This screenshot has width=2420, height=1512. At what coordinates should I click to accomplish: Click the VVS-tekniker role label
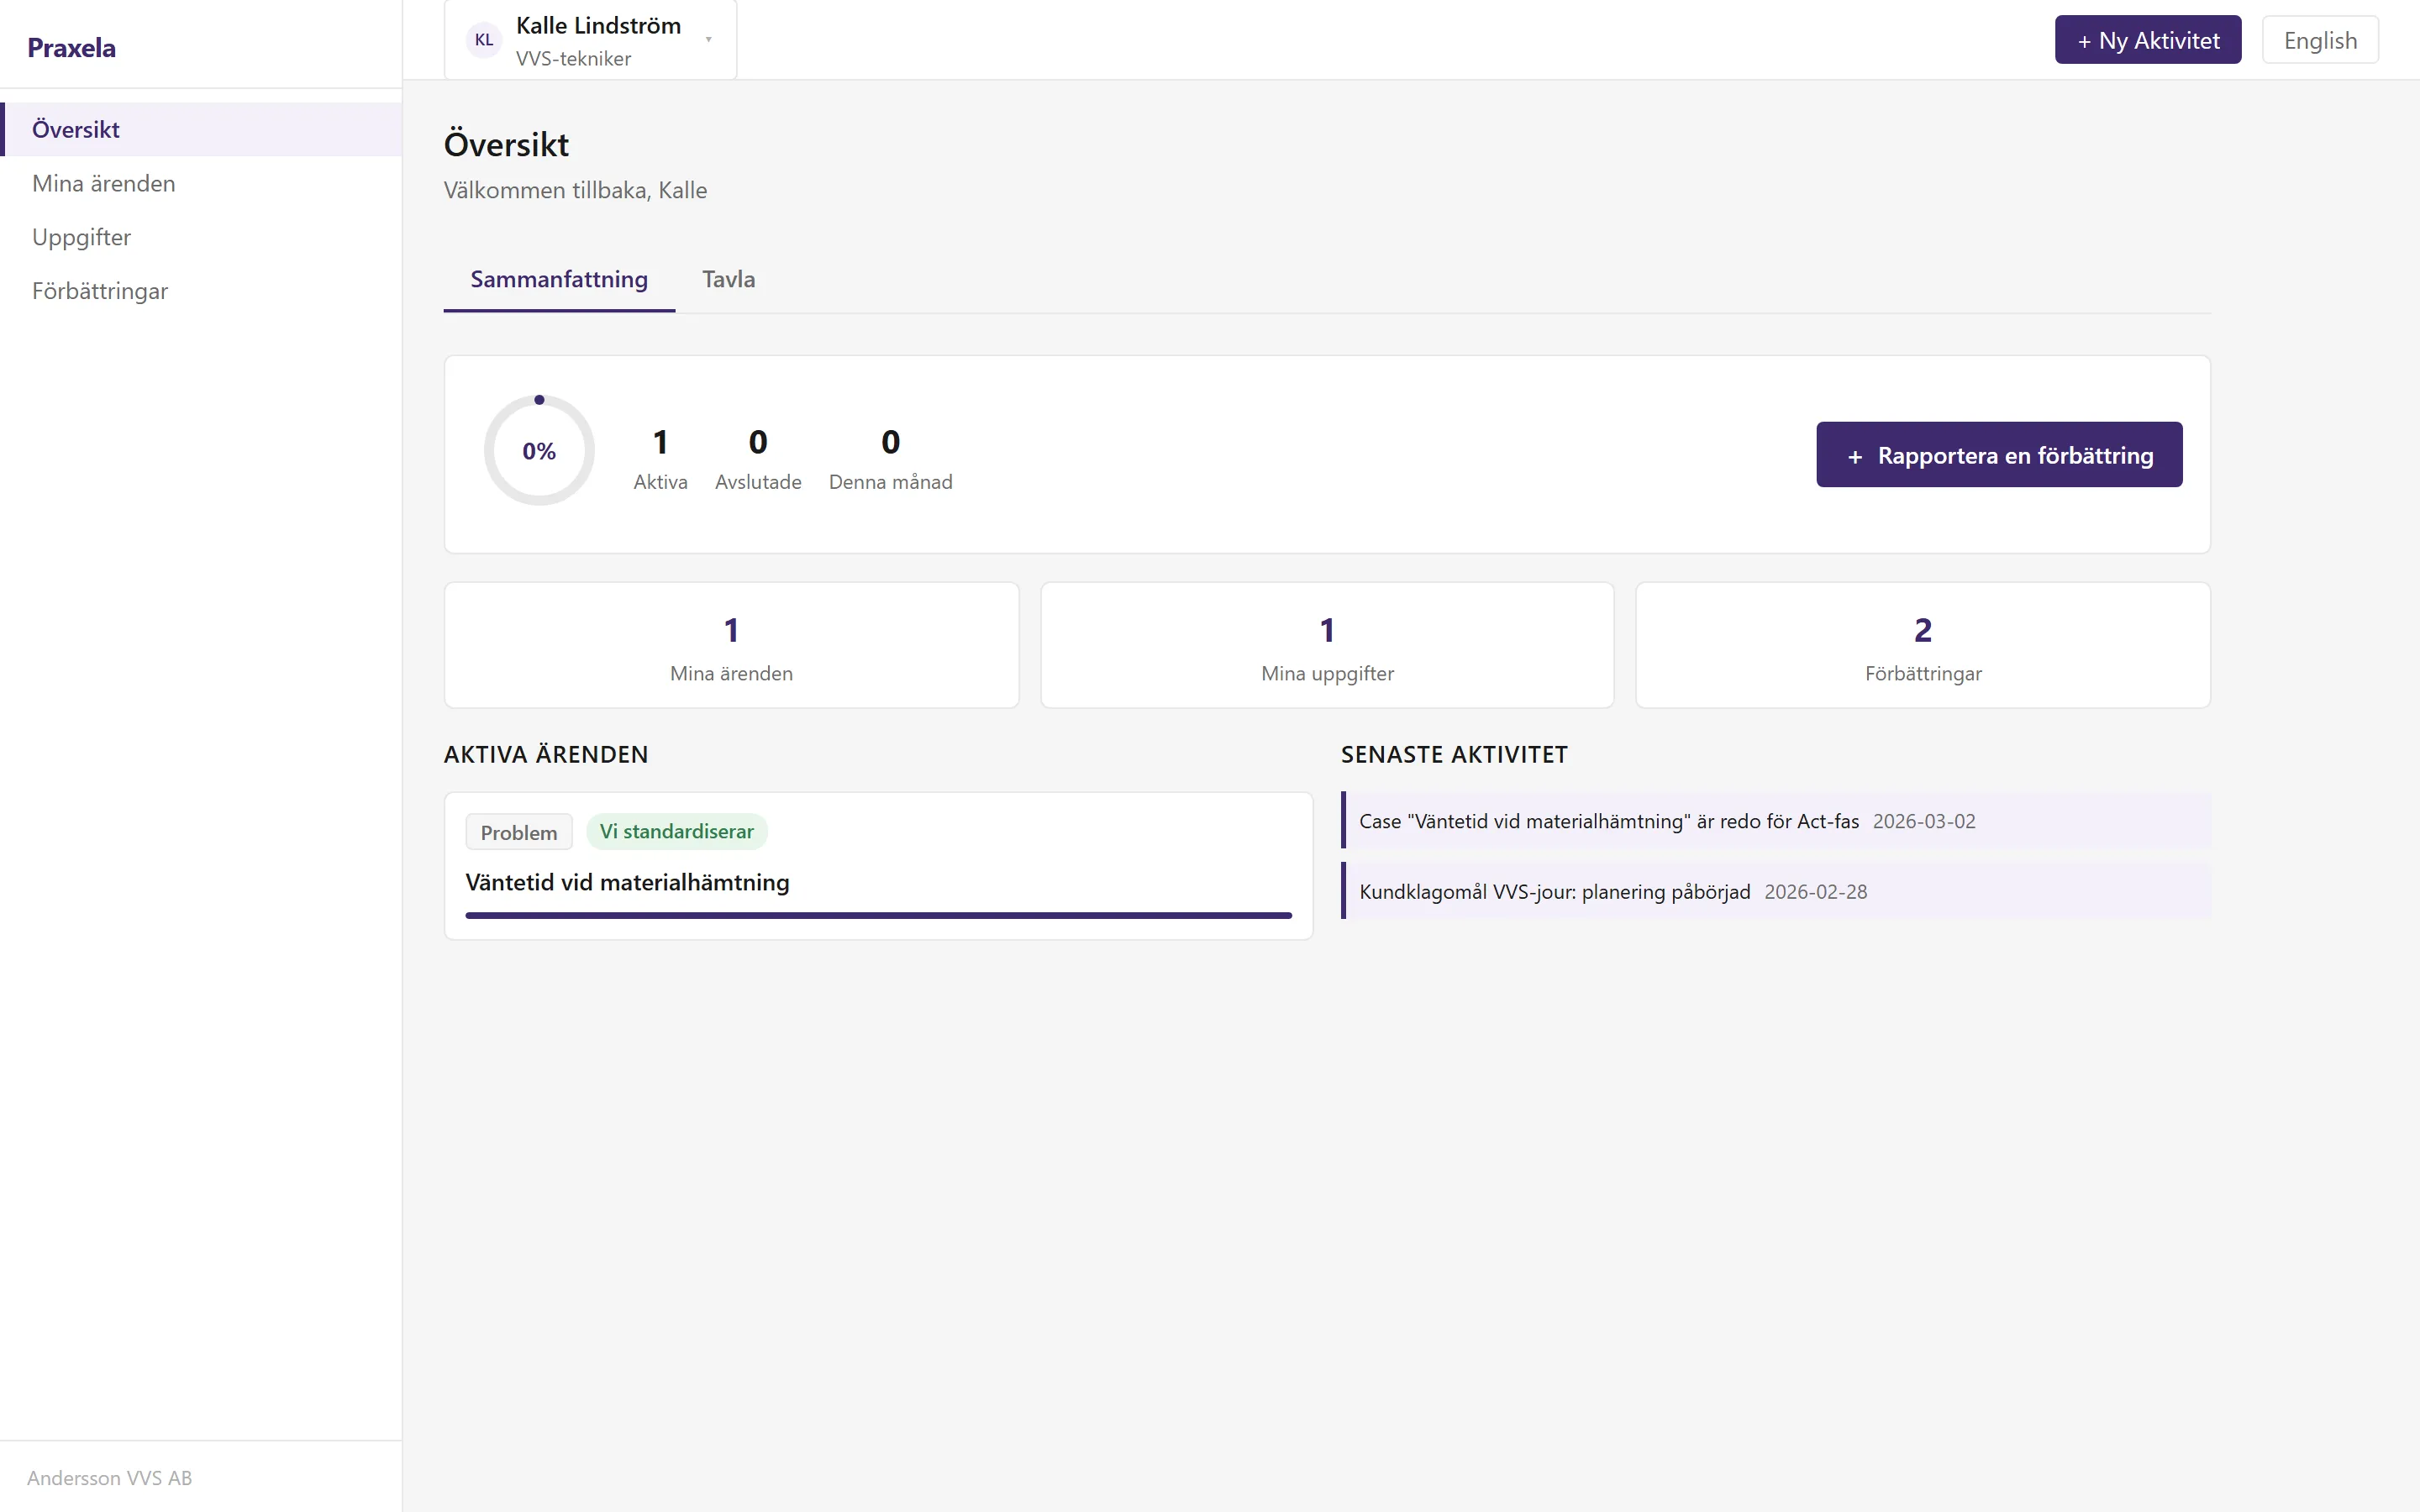[x=573, y=59]
